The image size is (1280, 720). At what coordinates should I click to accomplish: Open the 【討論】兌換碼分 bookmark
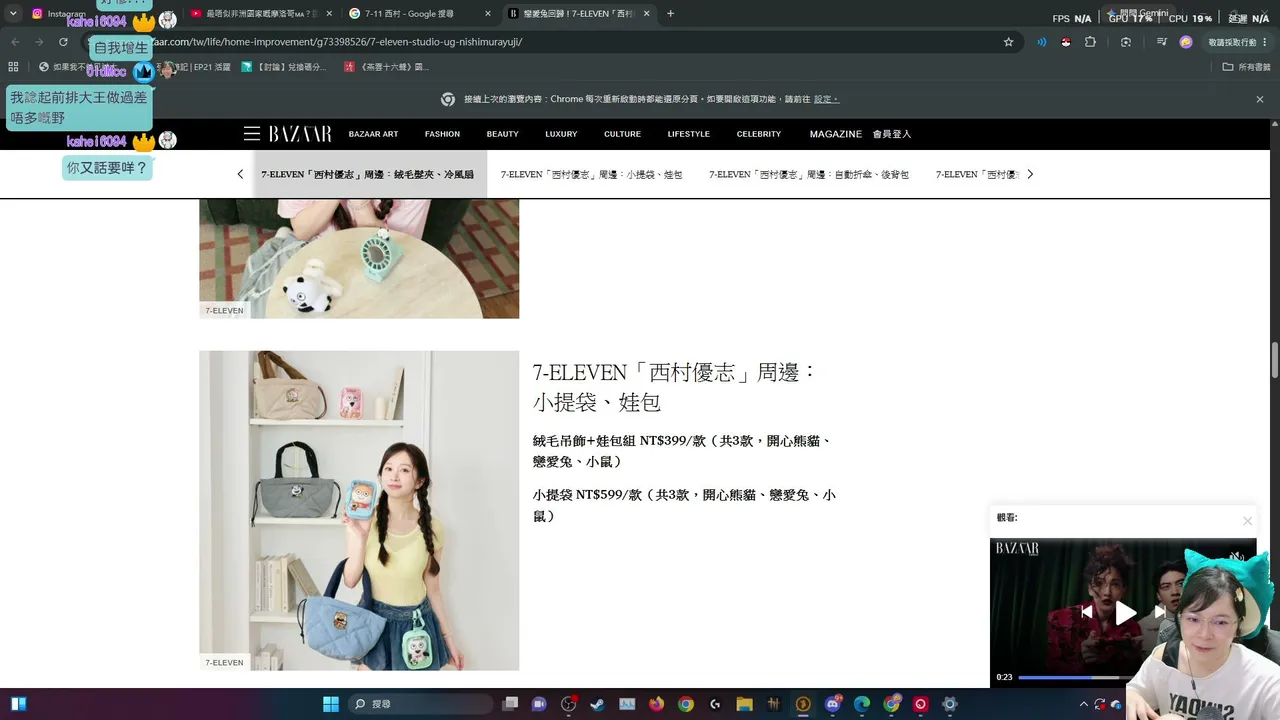[x=284, y=67]
